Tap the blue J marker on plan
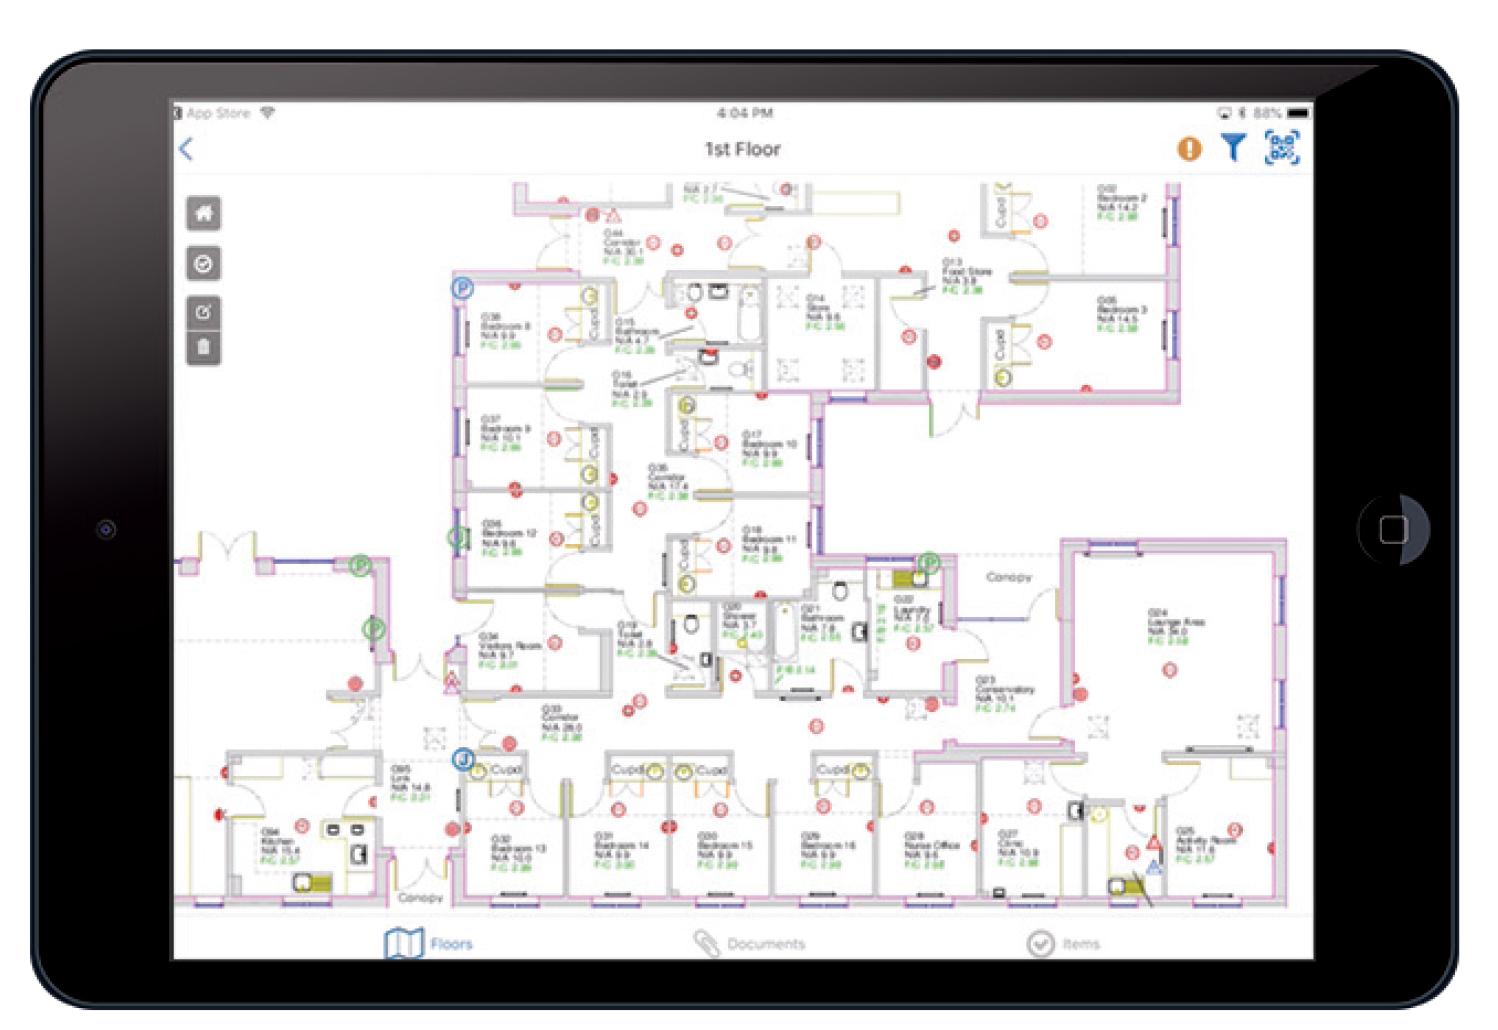Screen dimensions: 1498x1030 coord(463,759)
